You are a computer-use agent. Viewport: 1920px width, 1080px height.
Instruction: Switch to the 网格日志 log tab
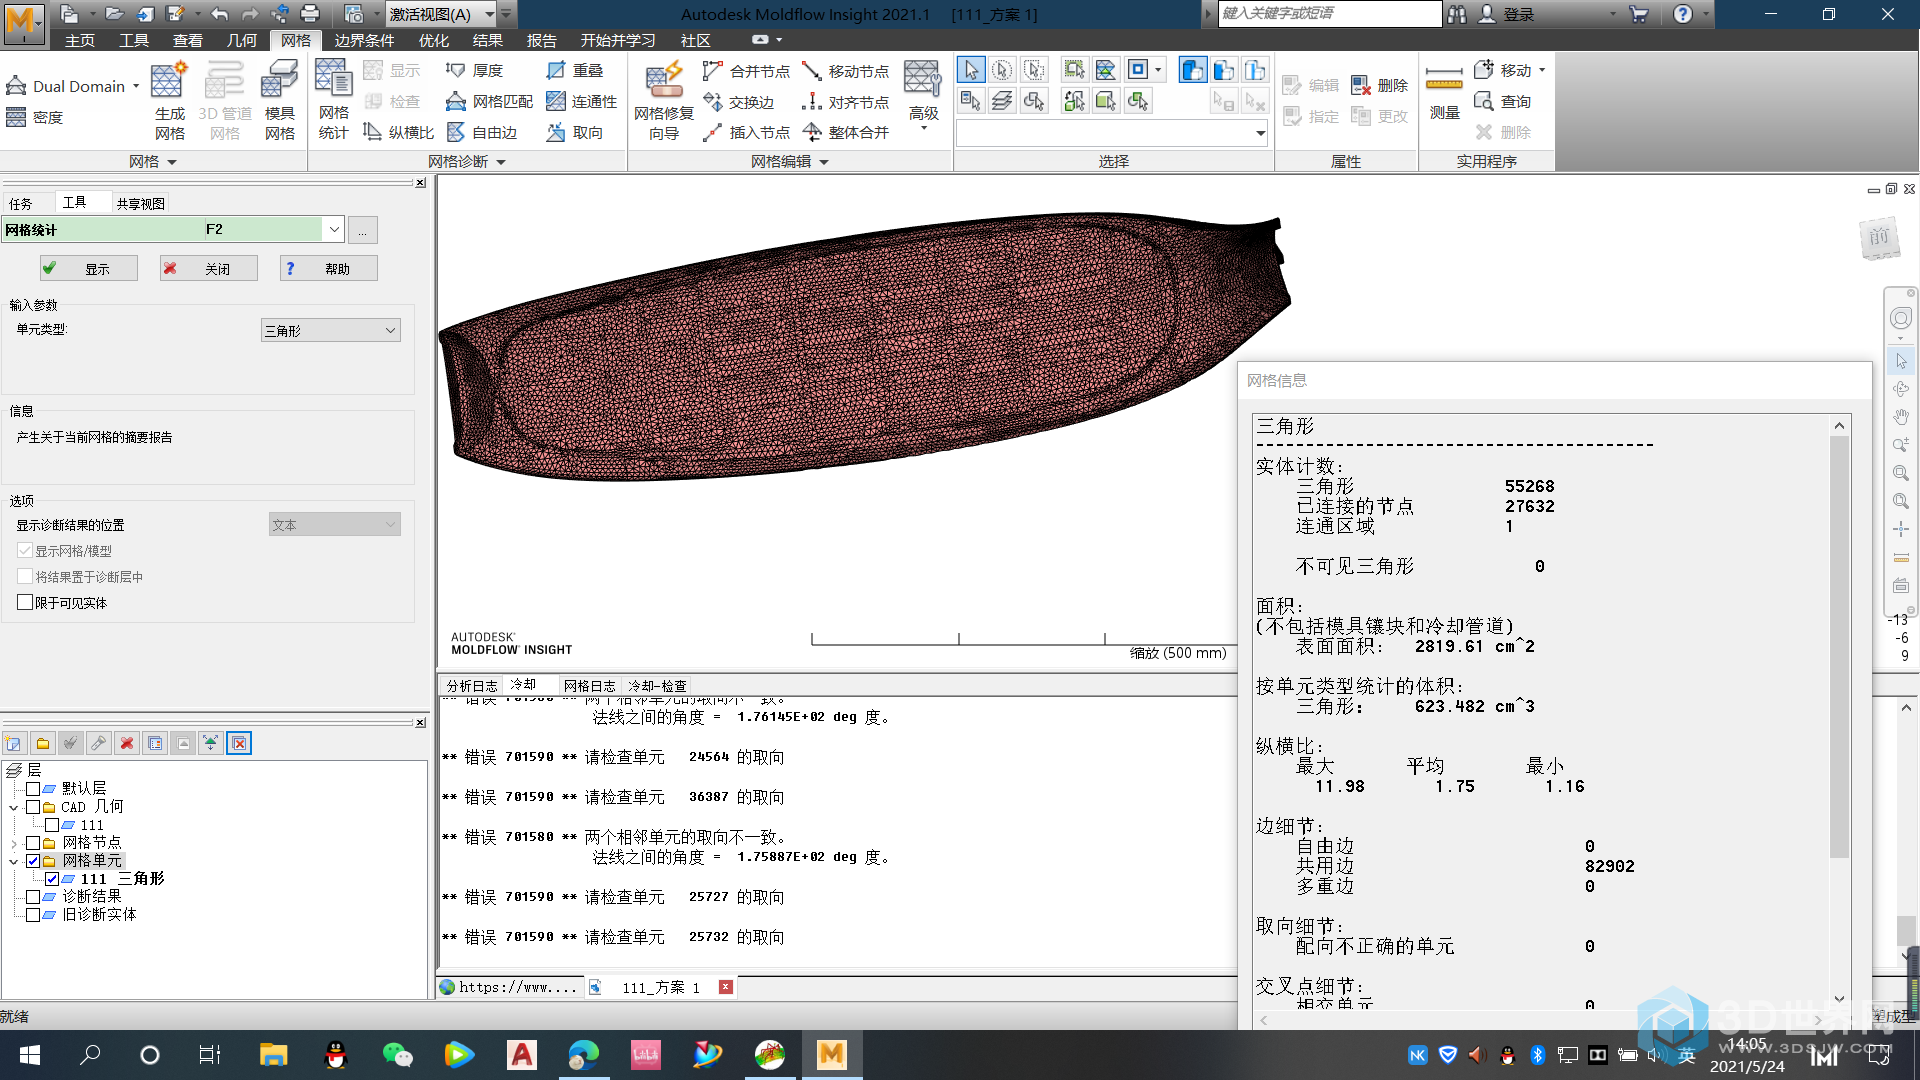590,685
